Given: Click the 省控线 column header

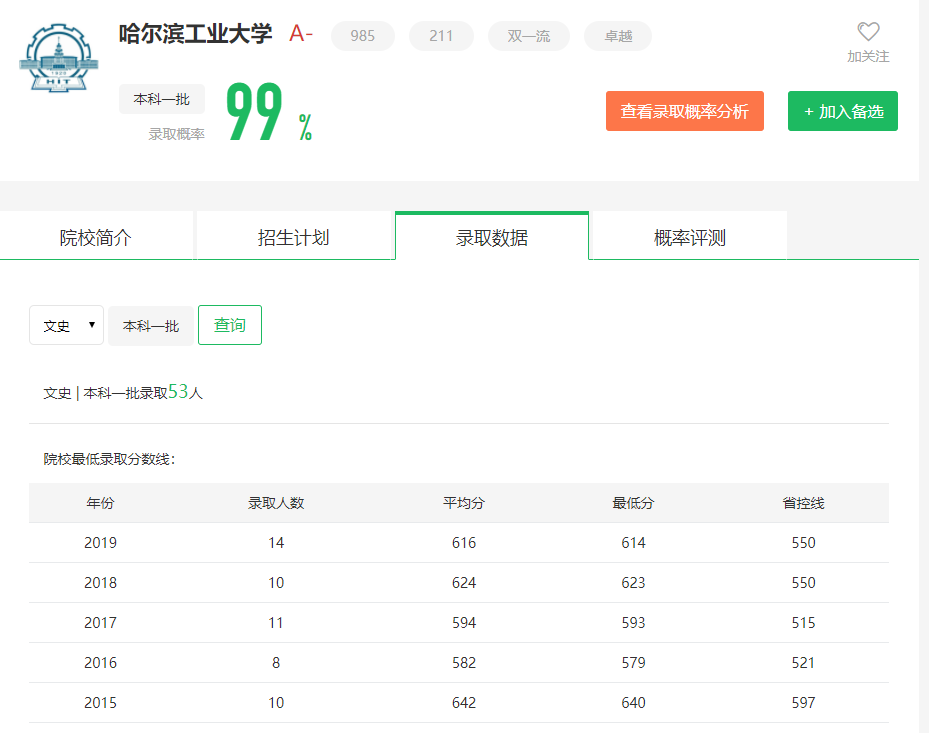Looking at the screenshot, I should pos(803,503).
